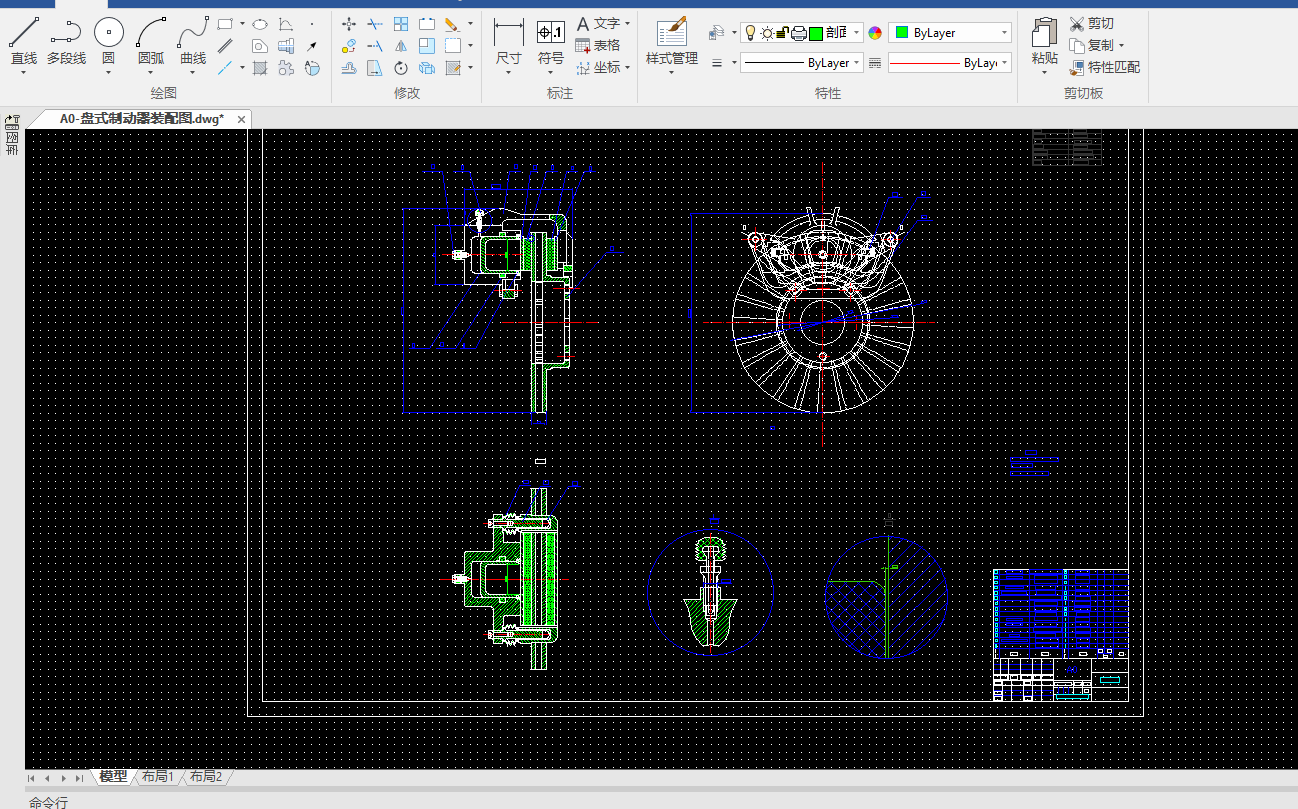Use the Rotate tool
The height and width of the screenshot is (809, 1298).
401,68
